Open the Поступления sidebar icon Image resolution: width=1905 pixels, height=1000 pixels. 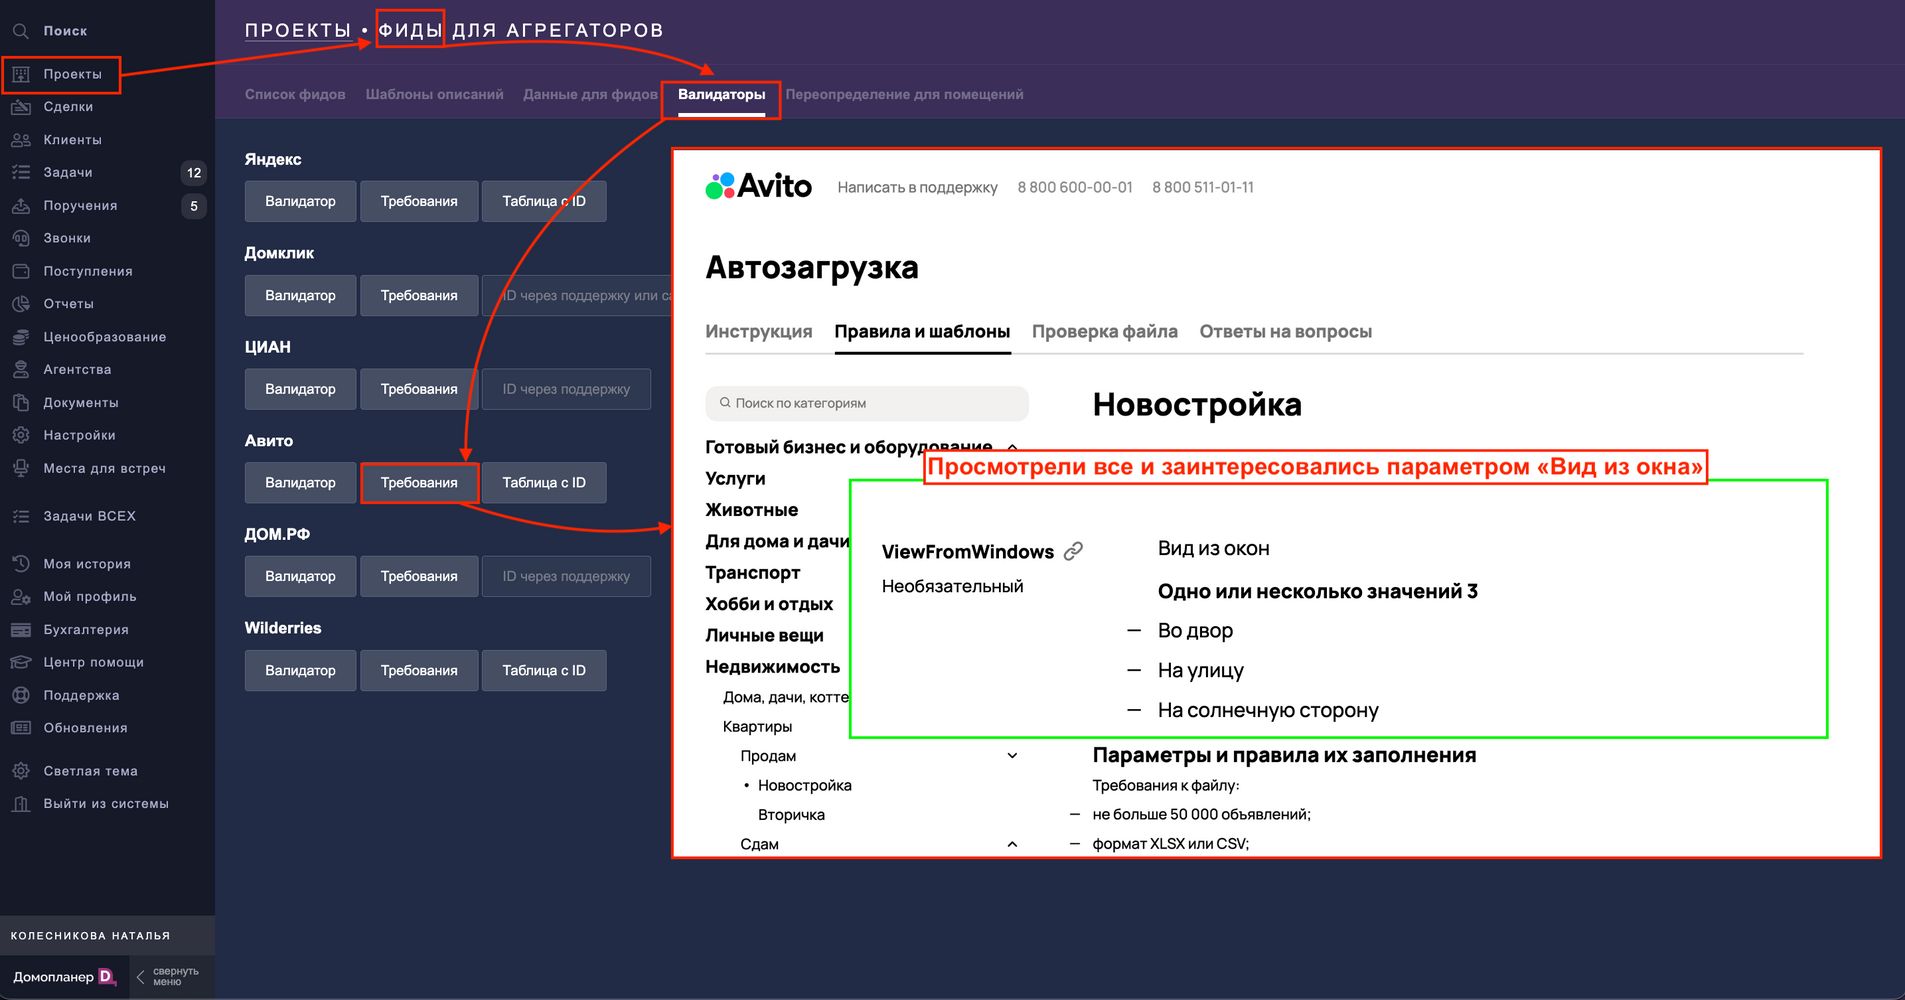pos(21,271)
